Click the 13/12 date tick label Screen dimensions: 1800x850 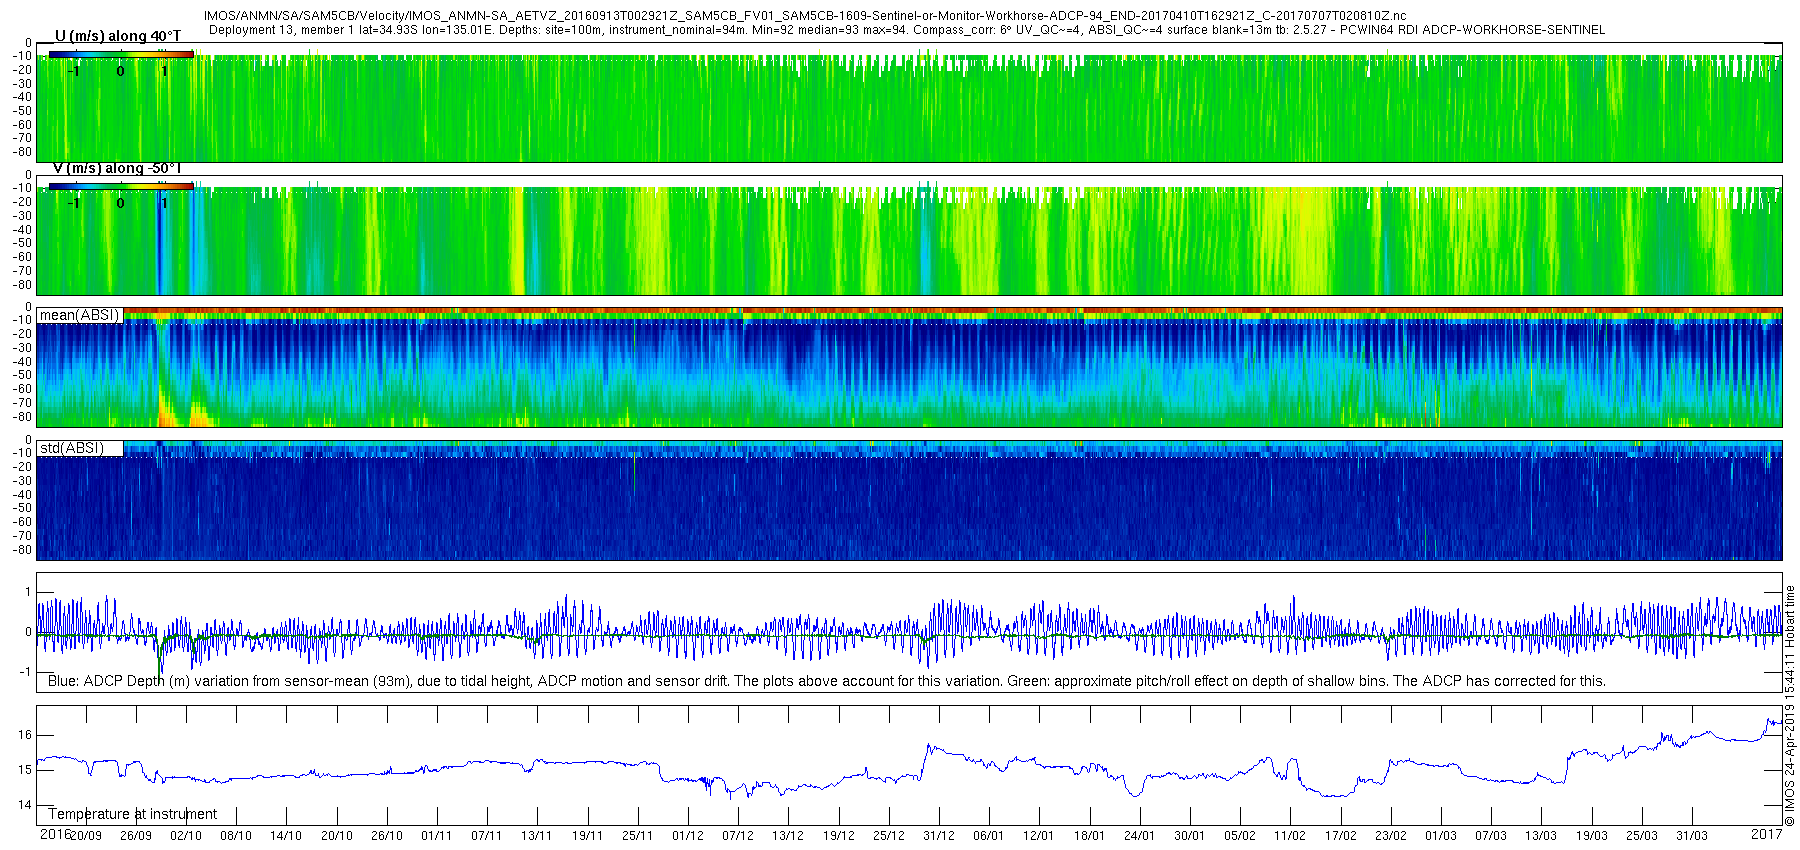(788, 836)
